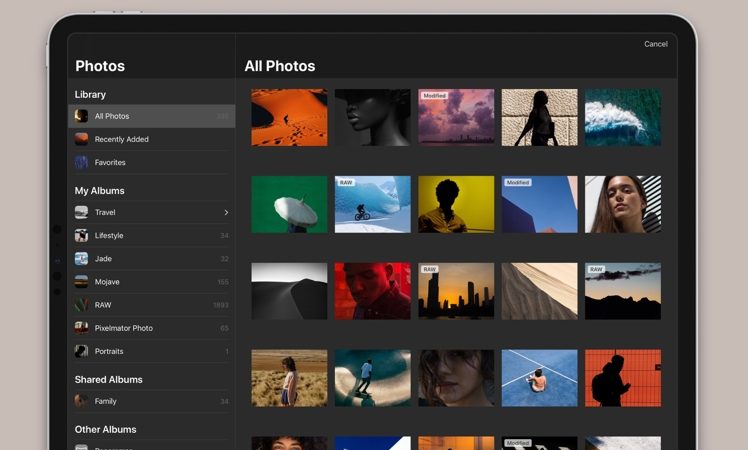Choose the satellite dish on green photo
The image size is (748, 450).
click(289, 204)
